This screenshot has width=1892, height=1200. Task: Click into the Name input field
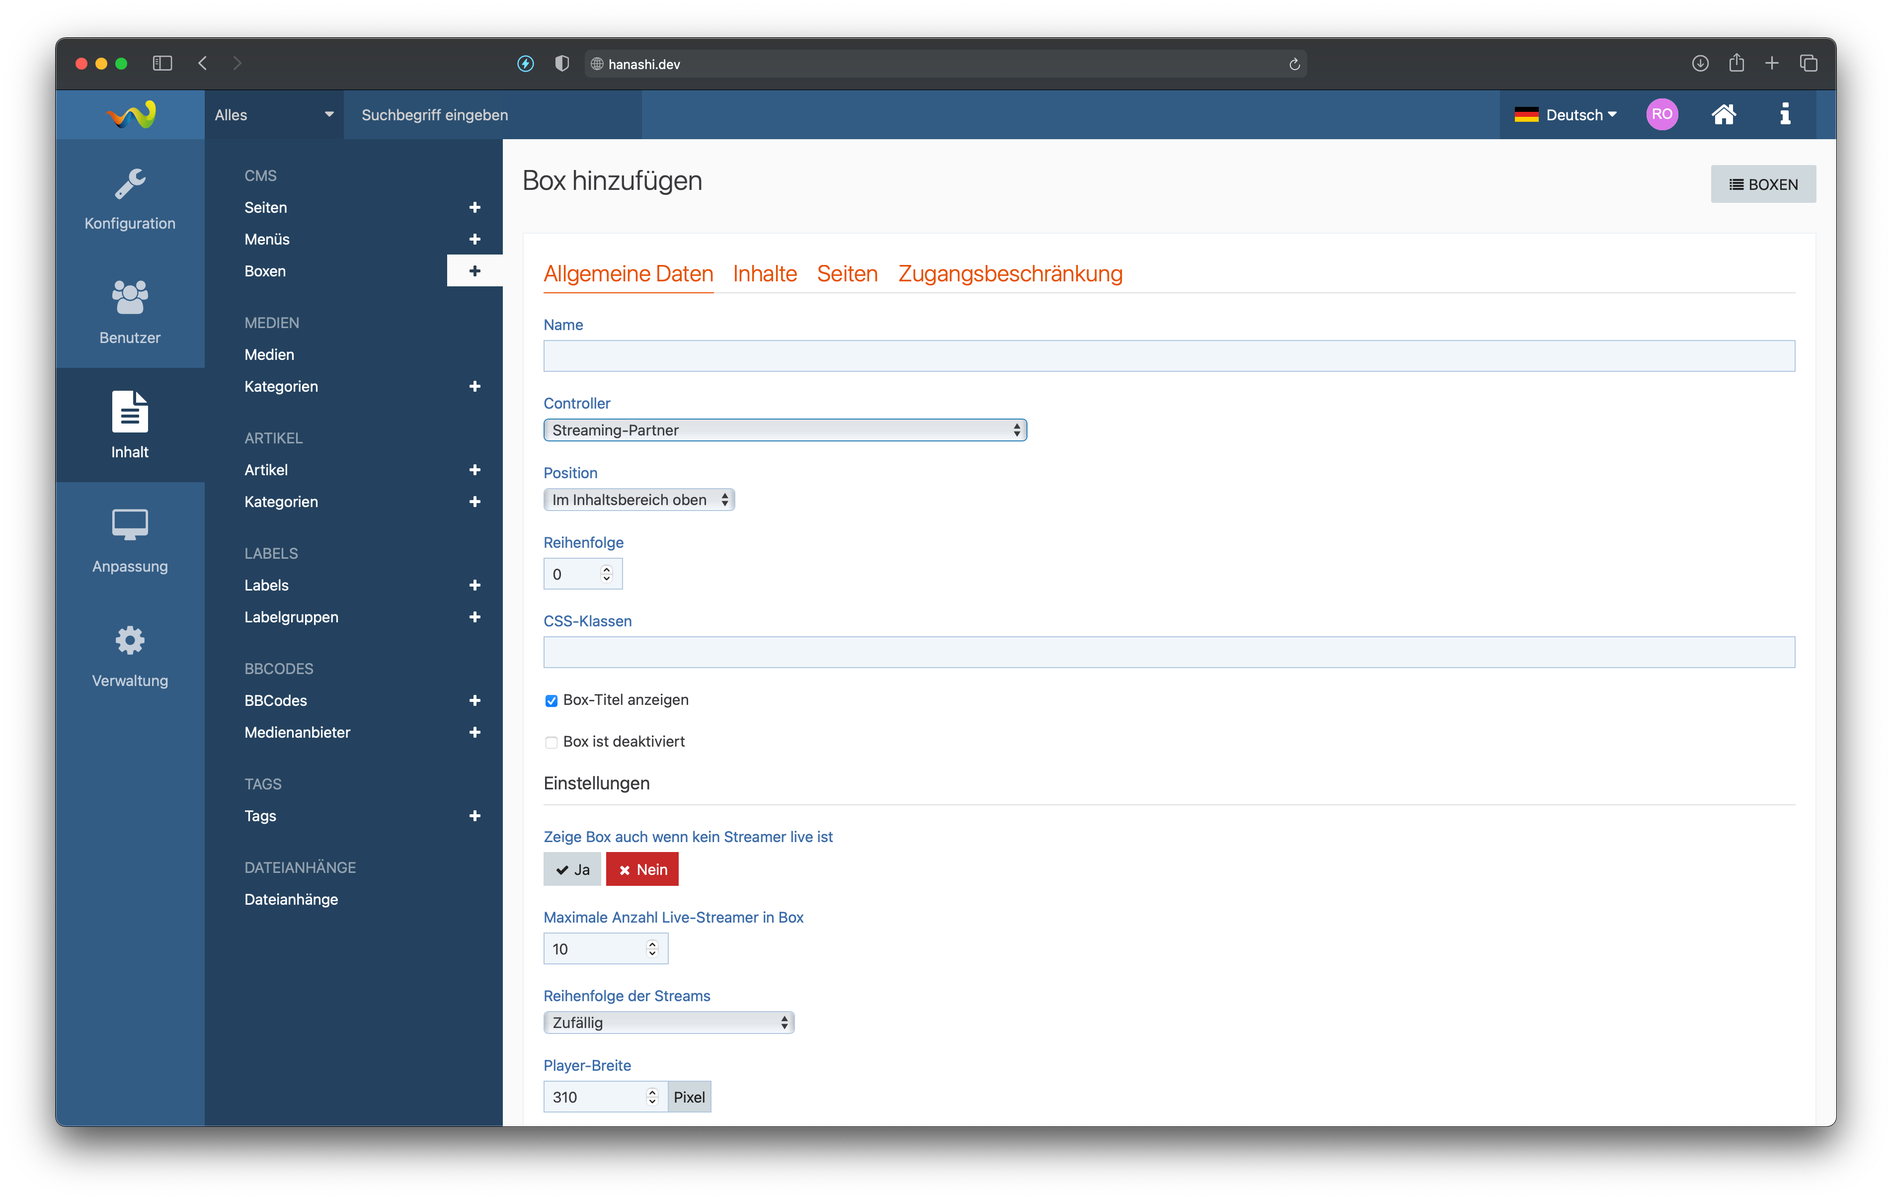1168,356
